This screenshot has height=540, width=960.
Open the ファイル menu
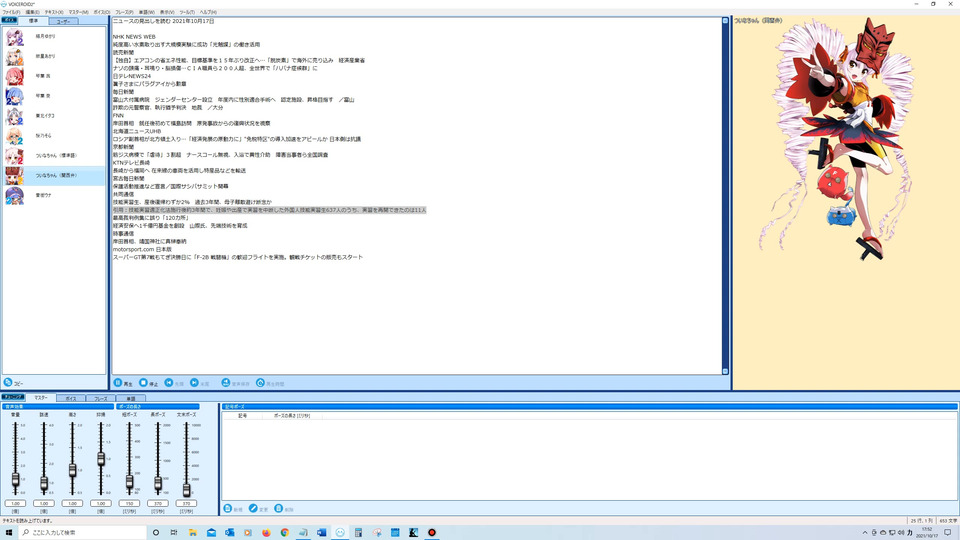[x=11, y=12]
